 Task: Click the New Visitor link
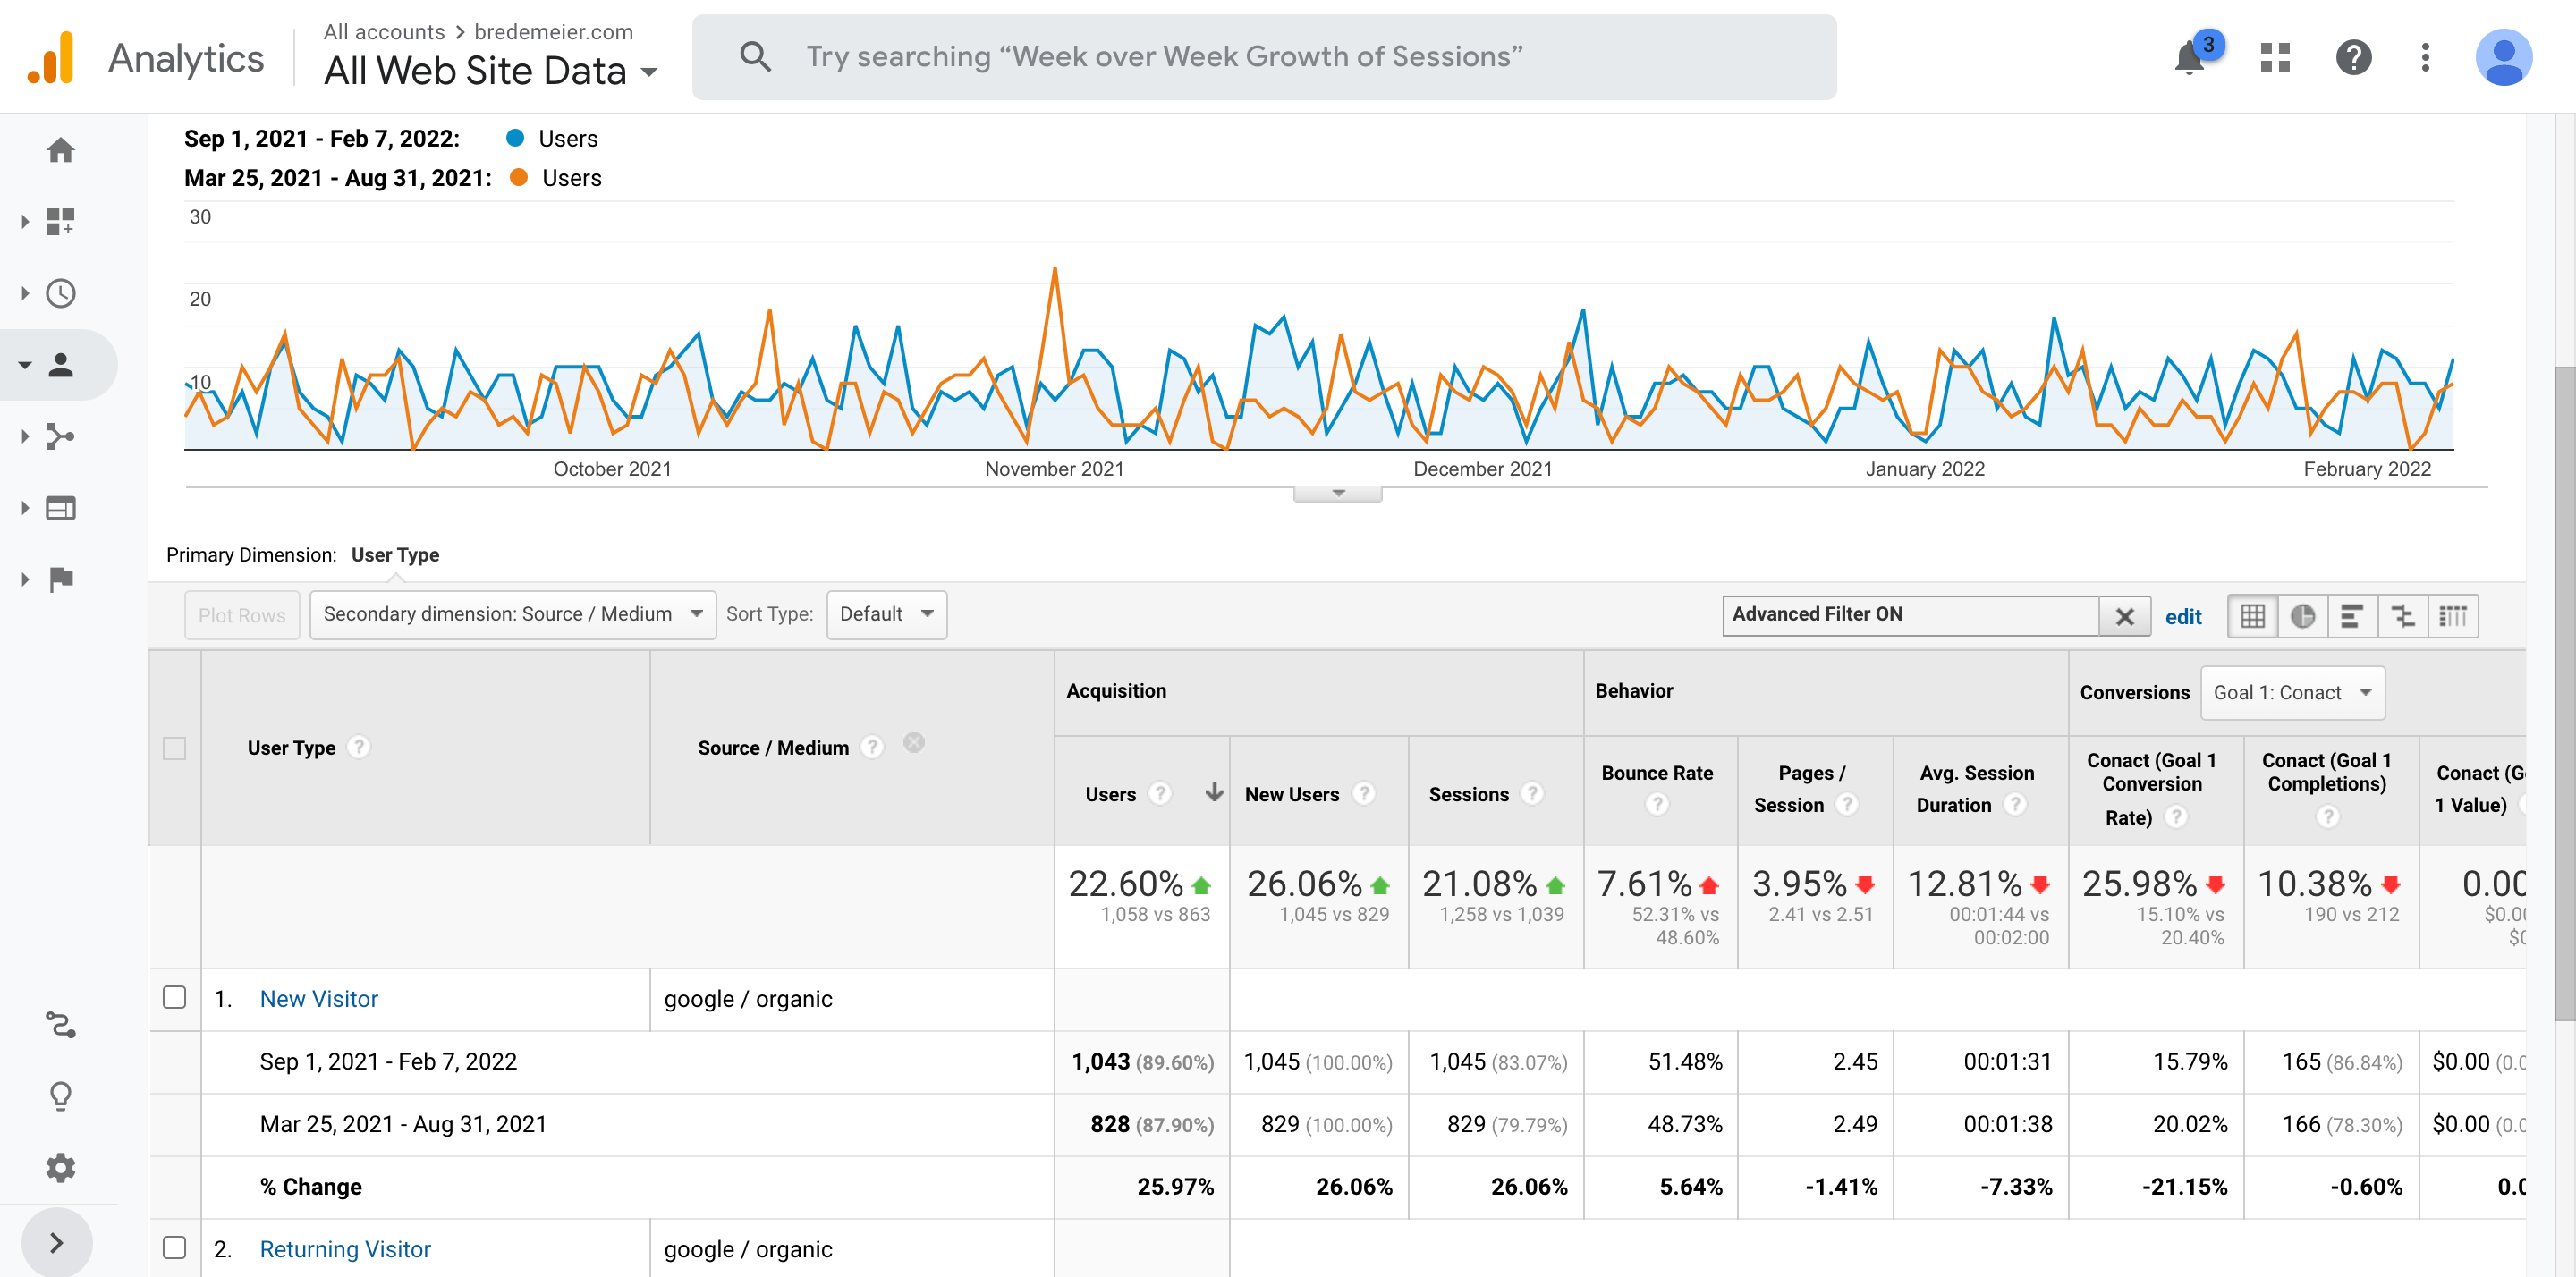318,999
